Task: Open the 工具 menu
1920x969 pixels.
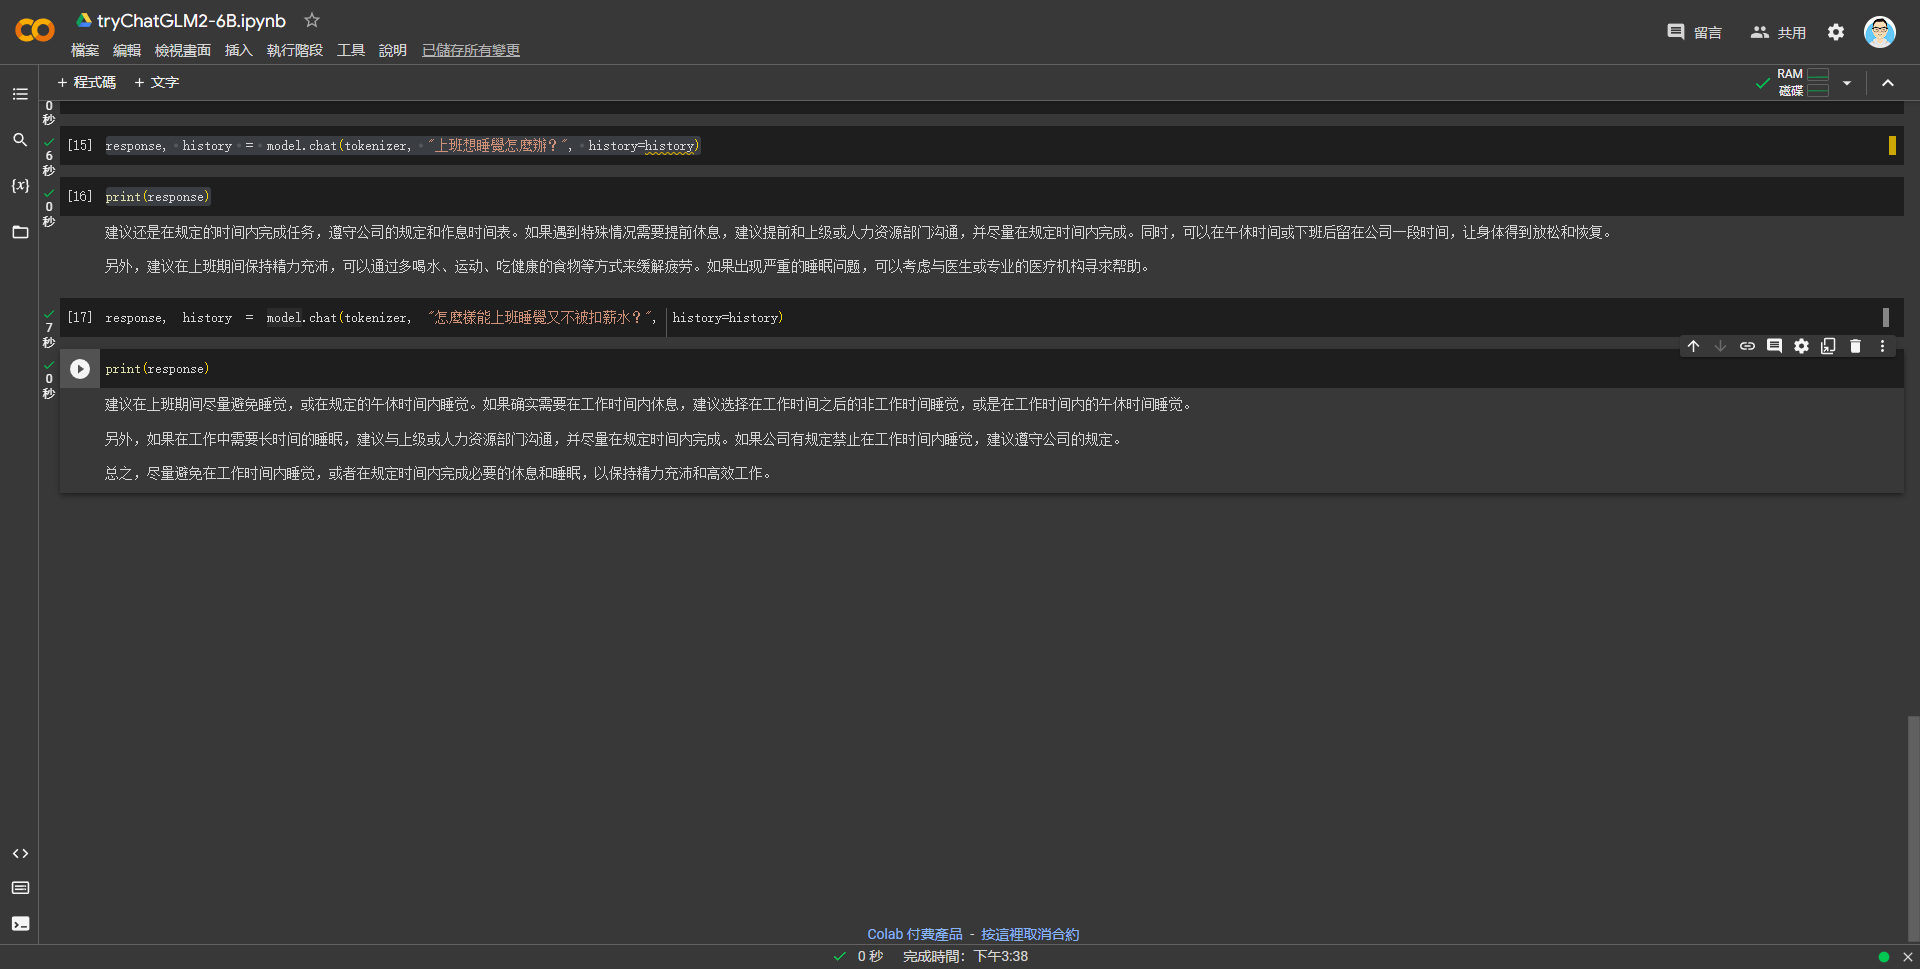Action: [350, 50]
